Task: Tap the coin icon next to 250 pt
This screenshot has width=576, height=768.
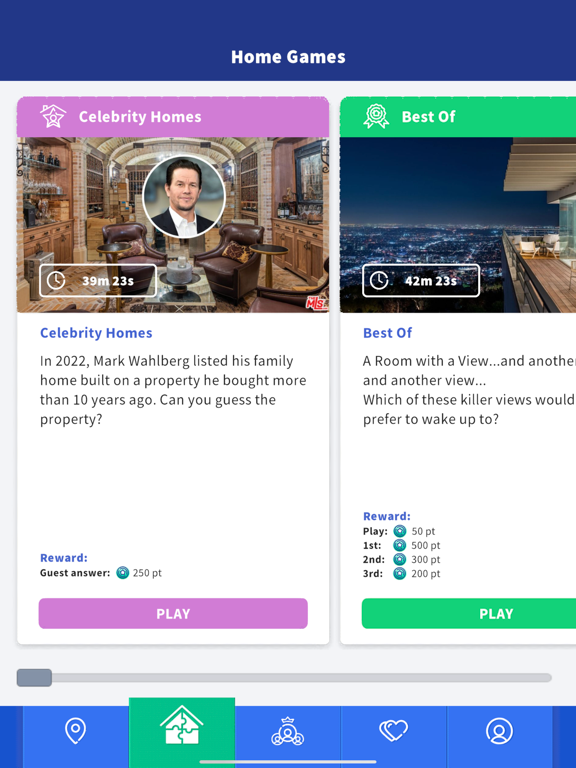Action: click(122, 573)
